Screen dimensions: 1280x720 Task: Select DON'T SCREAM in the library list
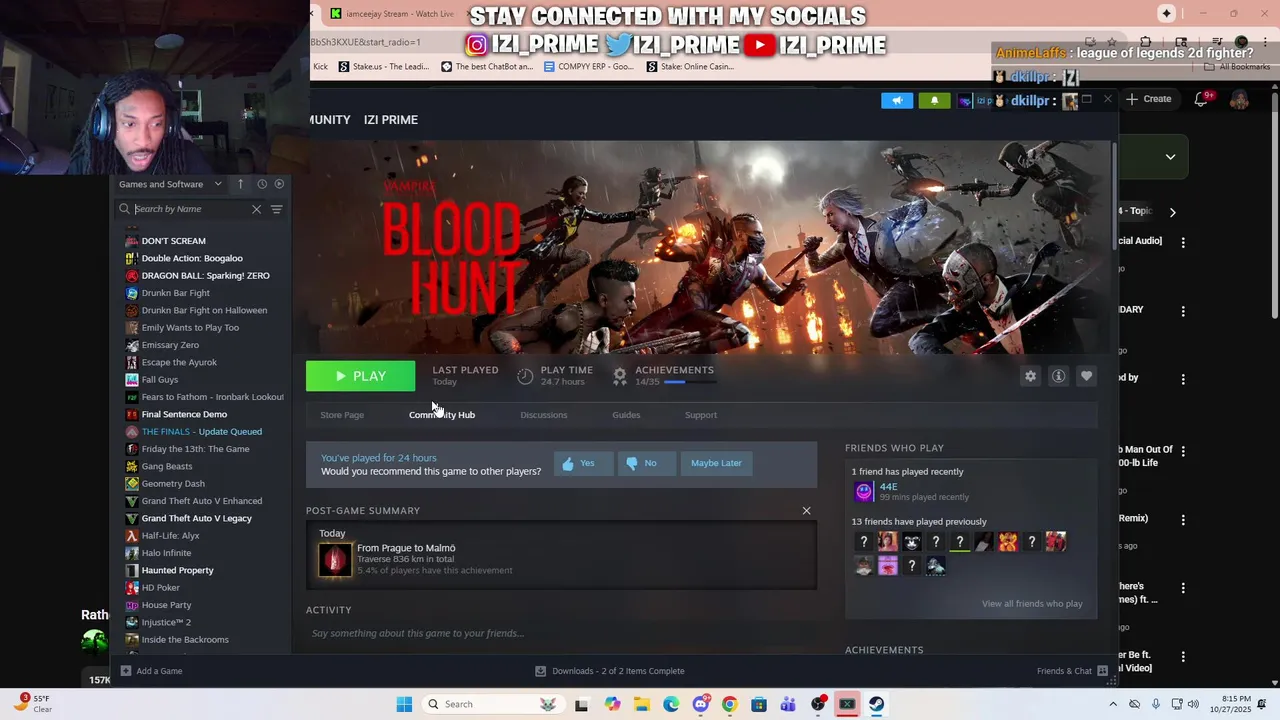click(x=173, y=241)
